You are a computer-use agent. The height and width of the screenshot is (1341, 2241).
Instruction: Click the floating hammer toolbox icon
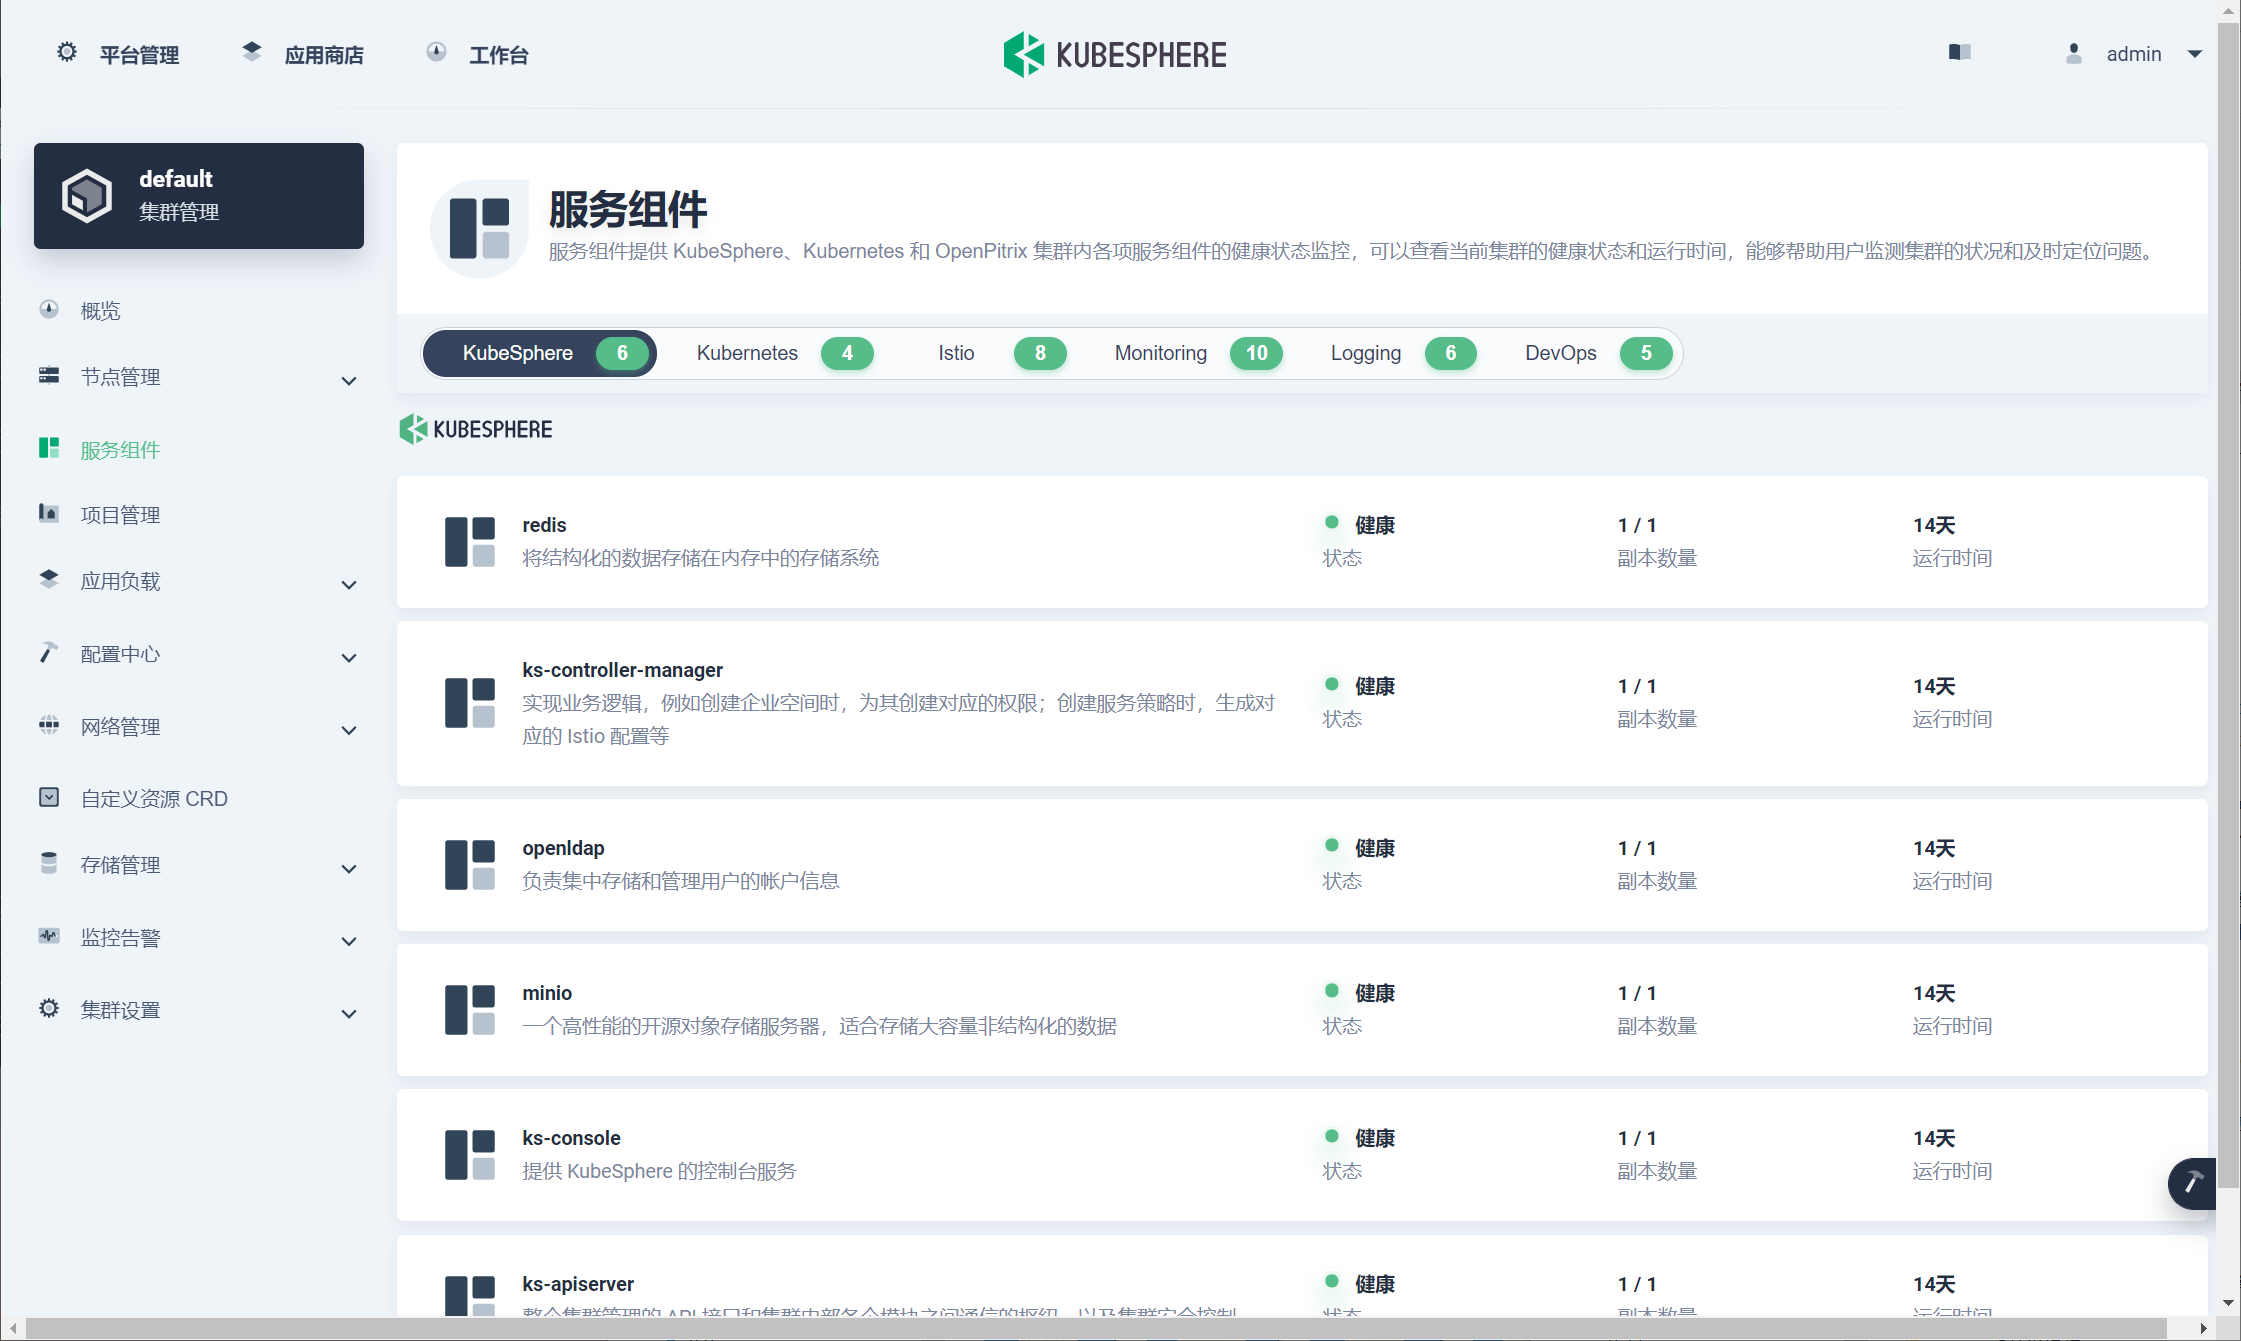[x=2192, y=1183]
